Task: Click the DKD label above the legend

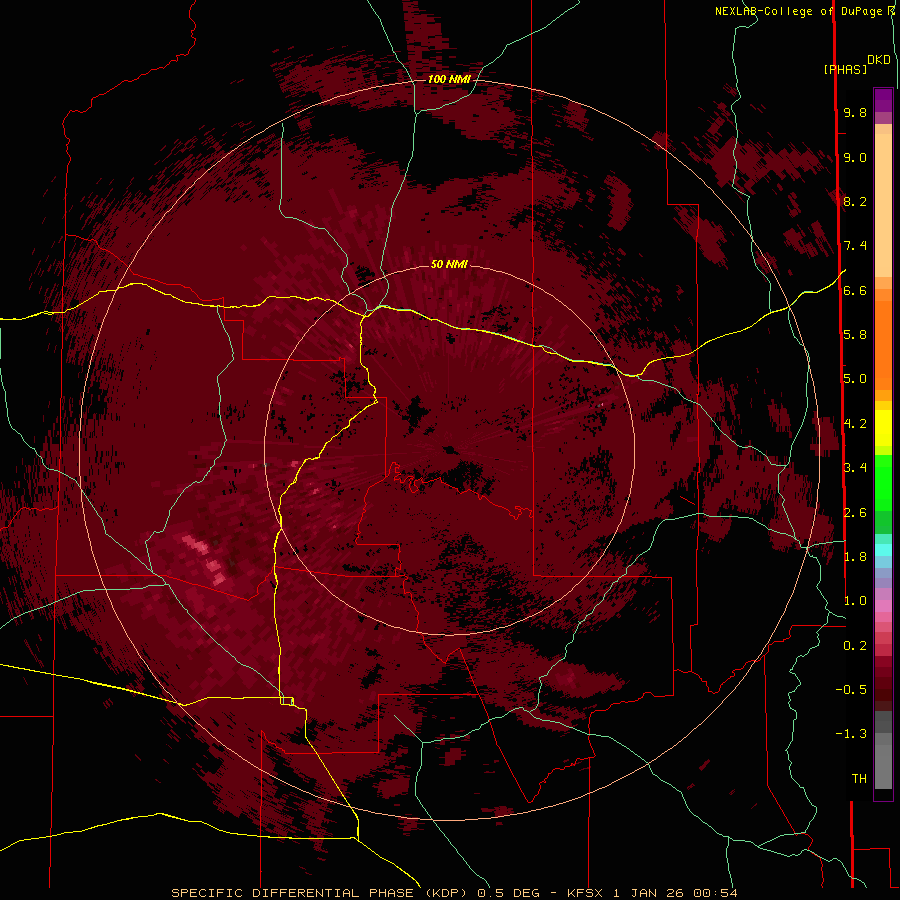Action: click(x=879, y=60)
